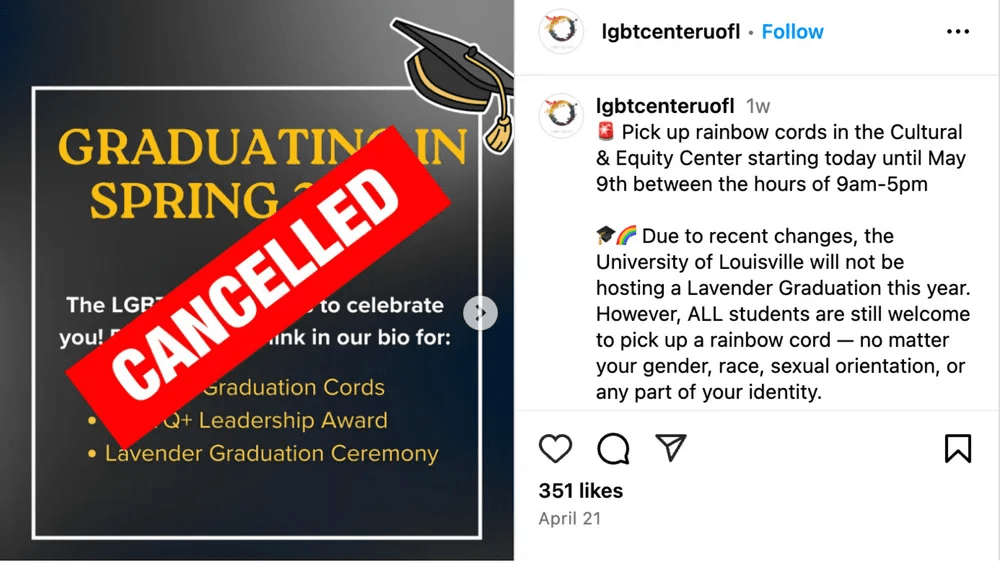Advance to the next carousel slide

tap(481, 314)
